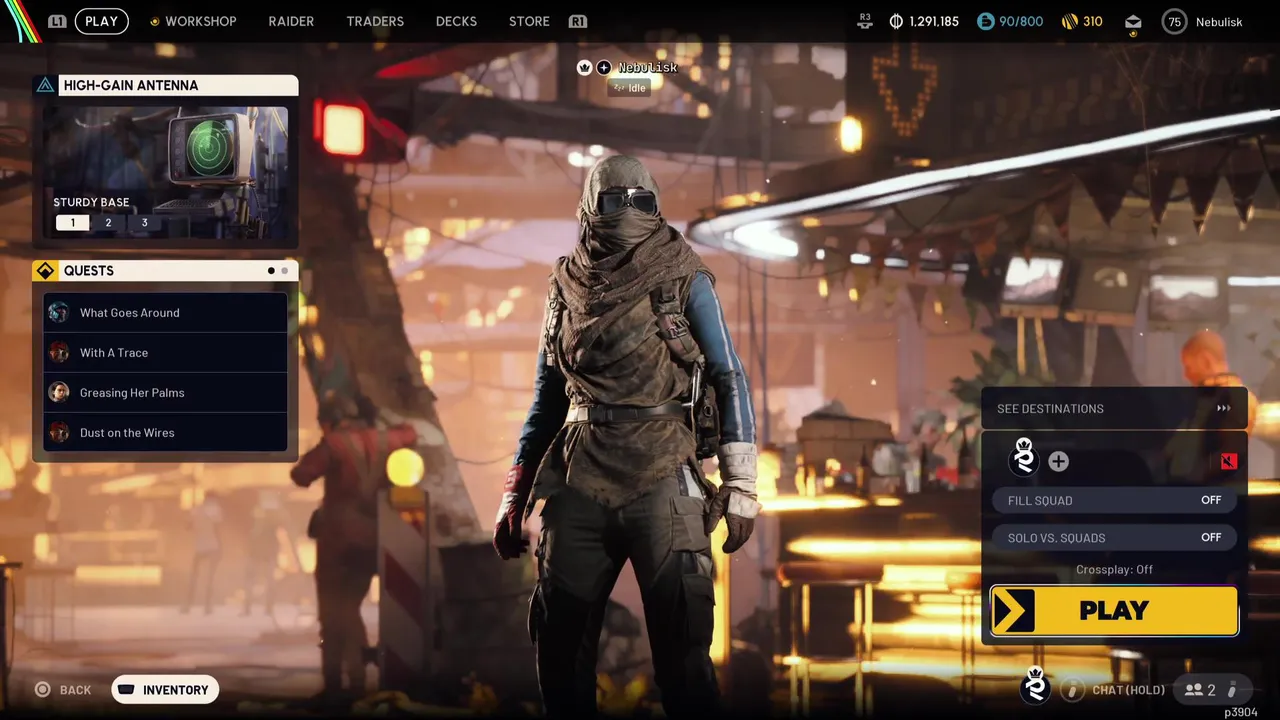The width and height of the screenshot is (1280, 720).
Task: Select the first quests page dot
Action: 271,271
